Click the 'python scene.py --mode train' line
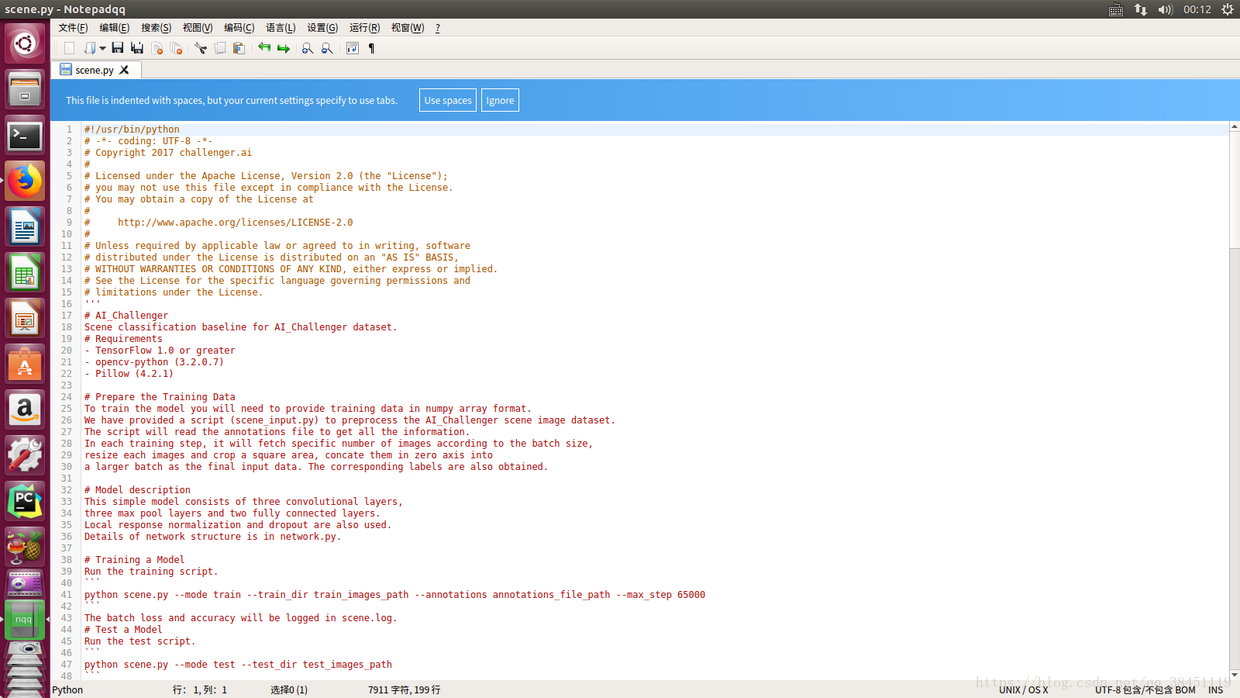Image resolution: width=1240 pixels, height=698 pixels. click(x=395, y=594)
